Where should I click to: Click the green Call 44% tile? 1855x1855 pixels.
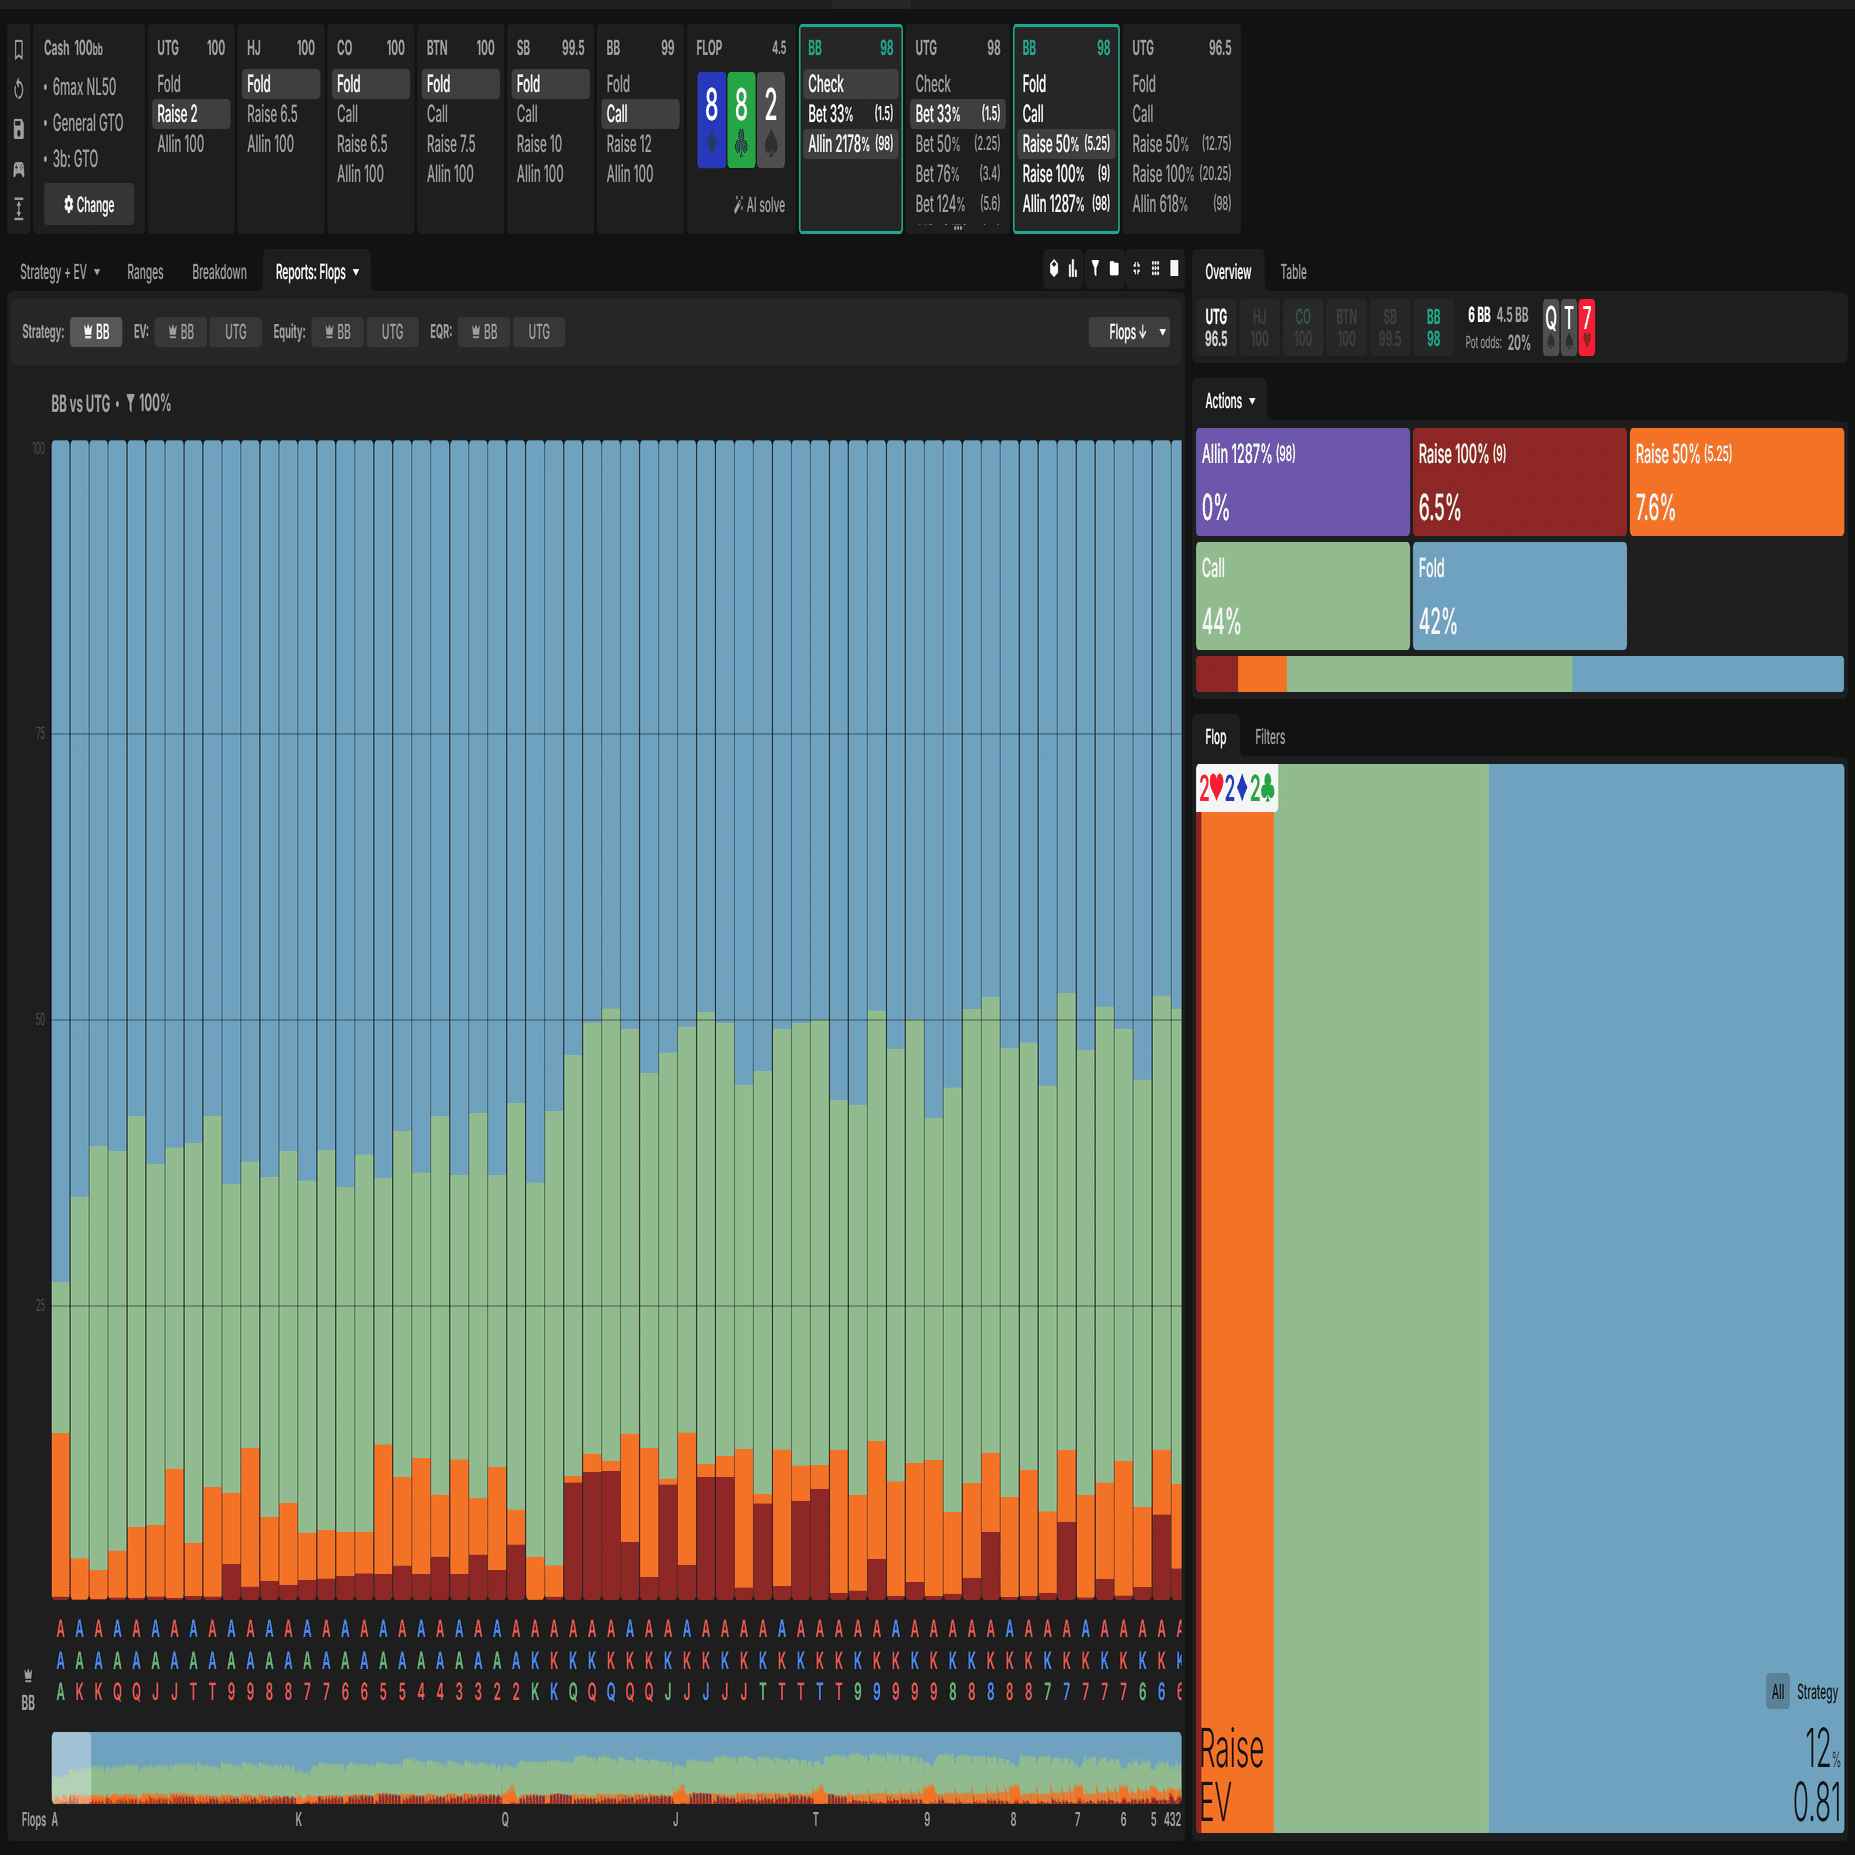click(1302, 596)
